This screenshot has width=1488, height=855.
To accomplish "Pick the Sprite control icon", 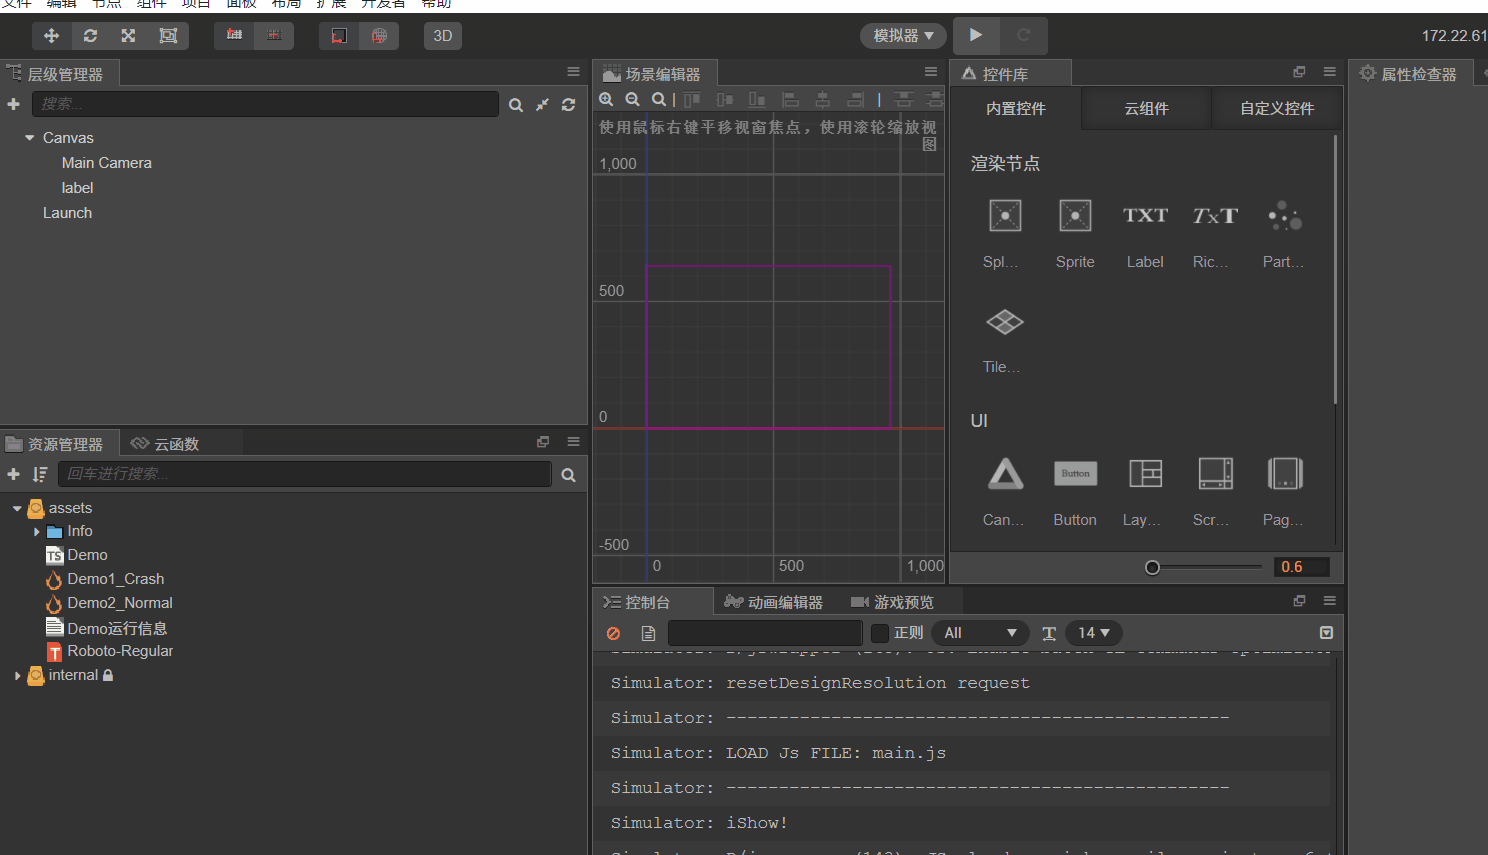I will (x=1075, y=216).
